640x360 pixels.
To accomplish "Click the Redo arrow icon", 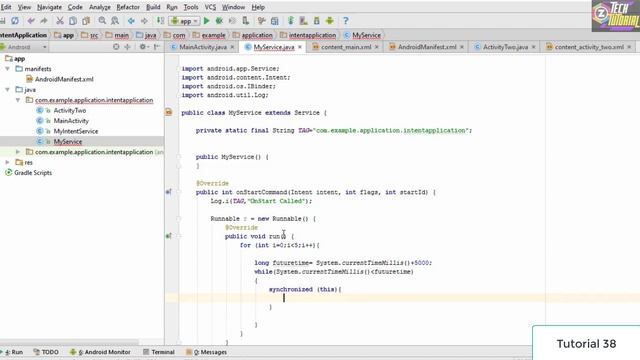I will [x=44, y=21].
